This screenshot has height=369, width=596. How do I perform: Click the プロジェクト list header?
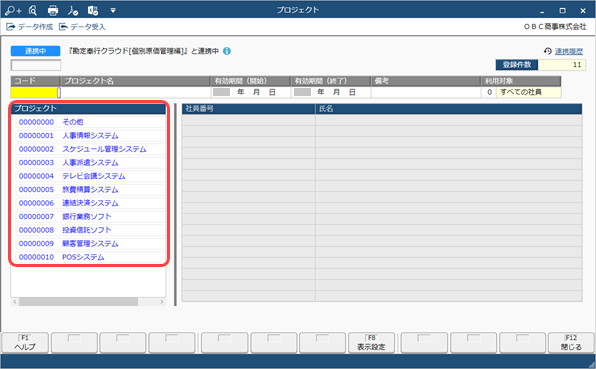pyautogui.click(x=88, y=109)
